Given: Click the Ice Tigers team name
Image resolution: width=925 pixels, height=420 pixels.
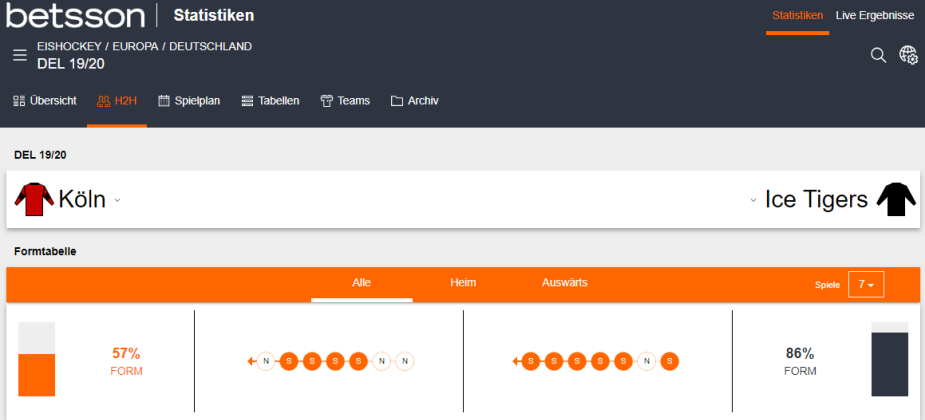Looking at the screenshot, I should [816, 199].
